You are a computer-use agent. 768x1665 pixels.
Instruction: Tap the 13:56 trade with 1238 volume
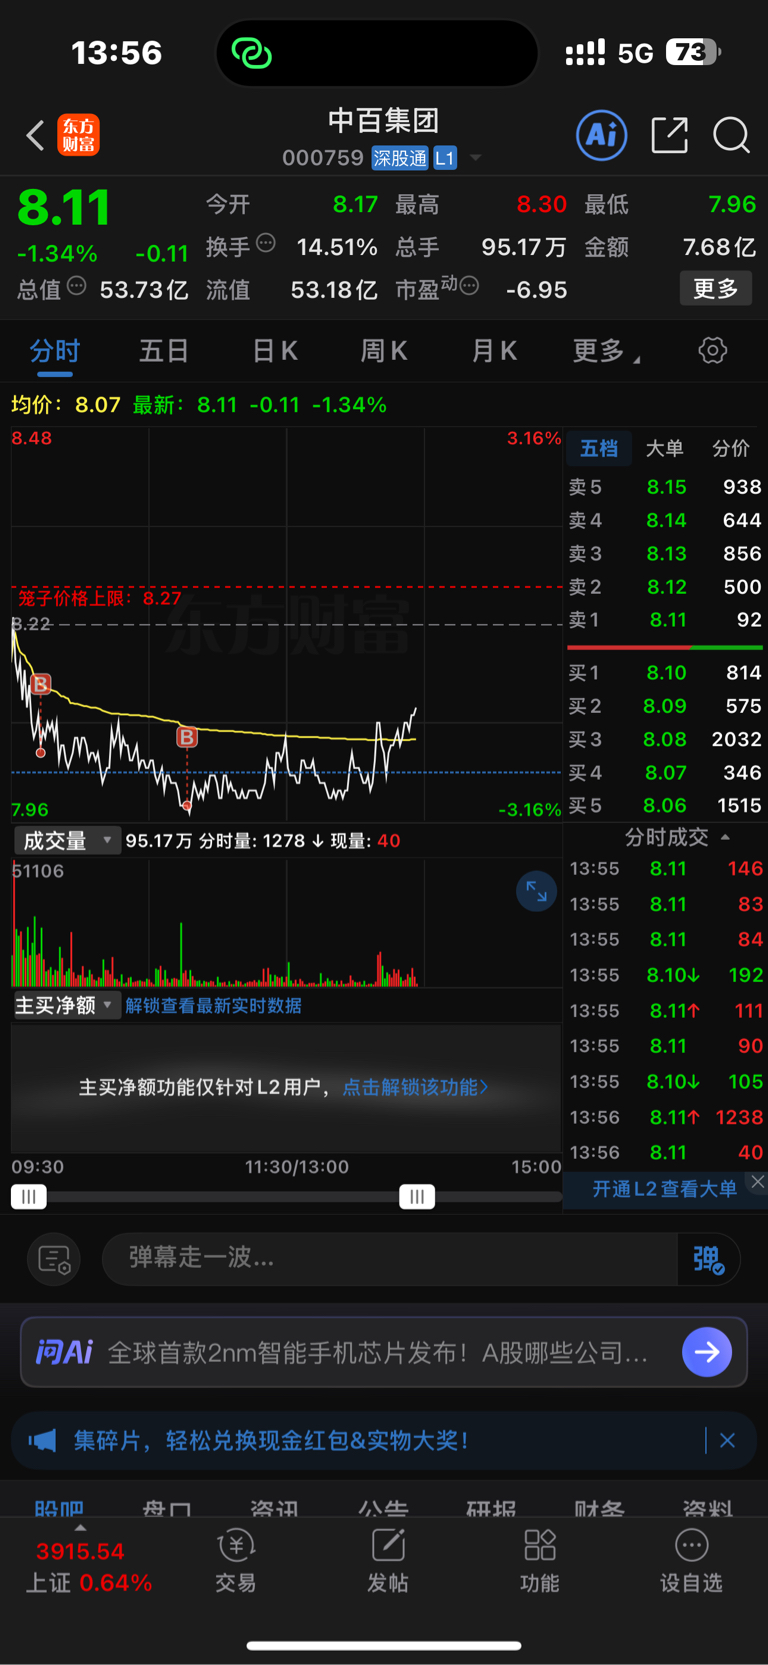click(x=665, y=1117)
